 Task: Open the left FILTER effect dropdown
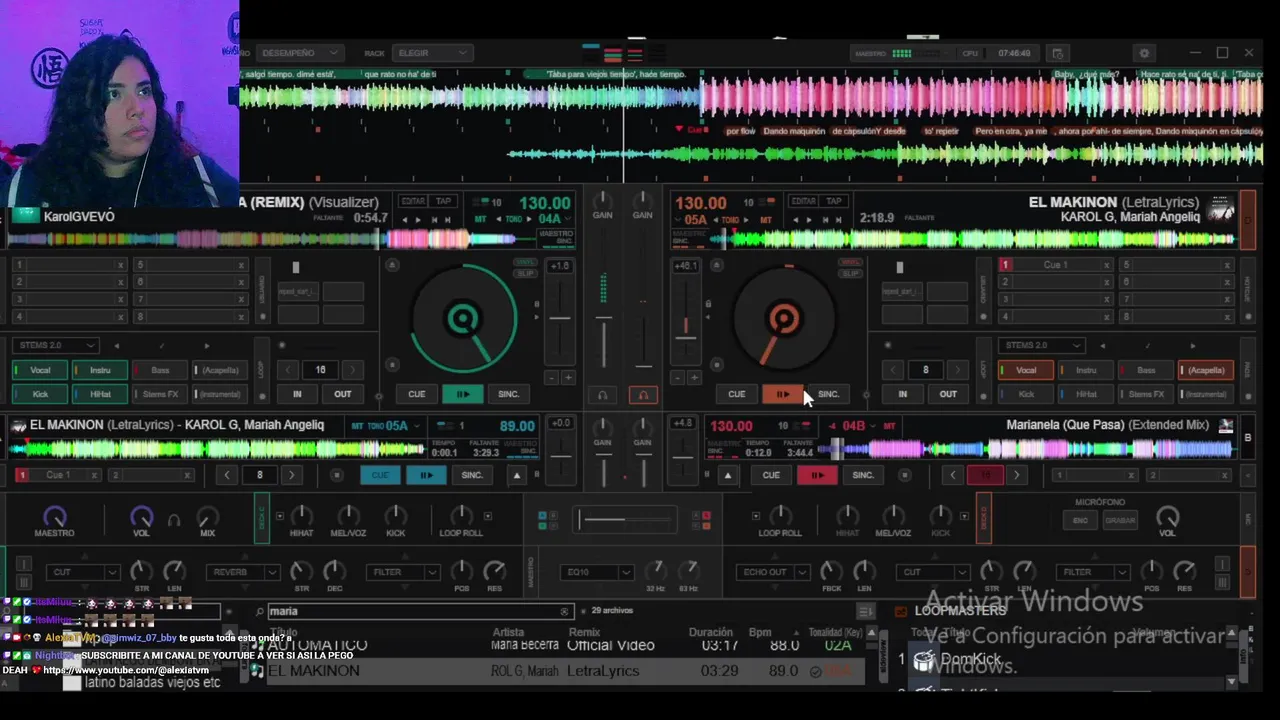tap(403, 572)
